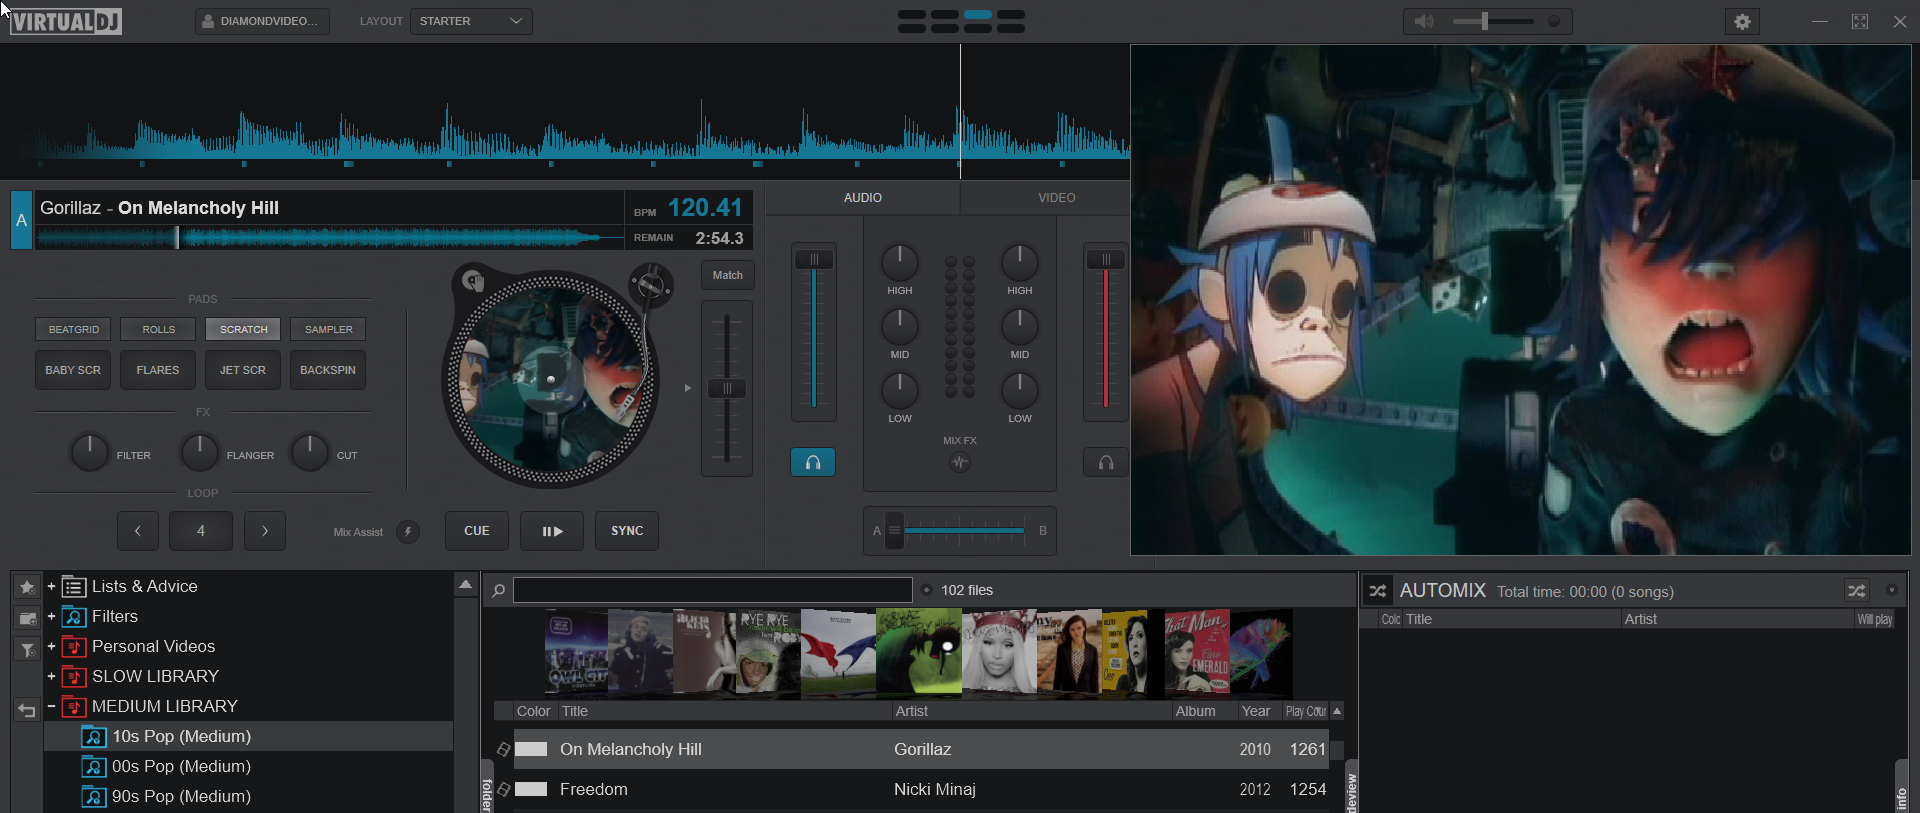
Task: Toggle the 4 beat loop button
Action: pos(201,531)
